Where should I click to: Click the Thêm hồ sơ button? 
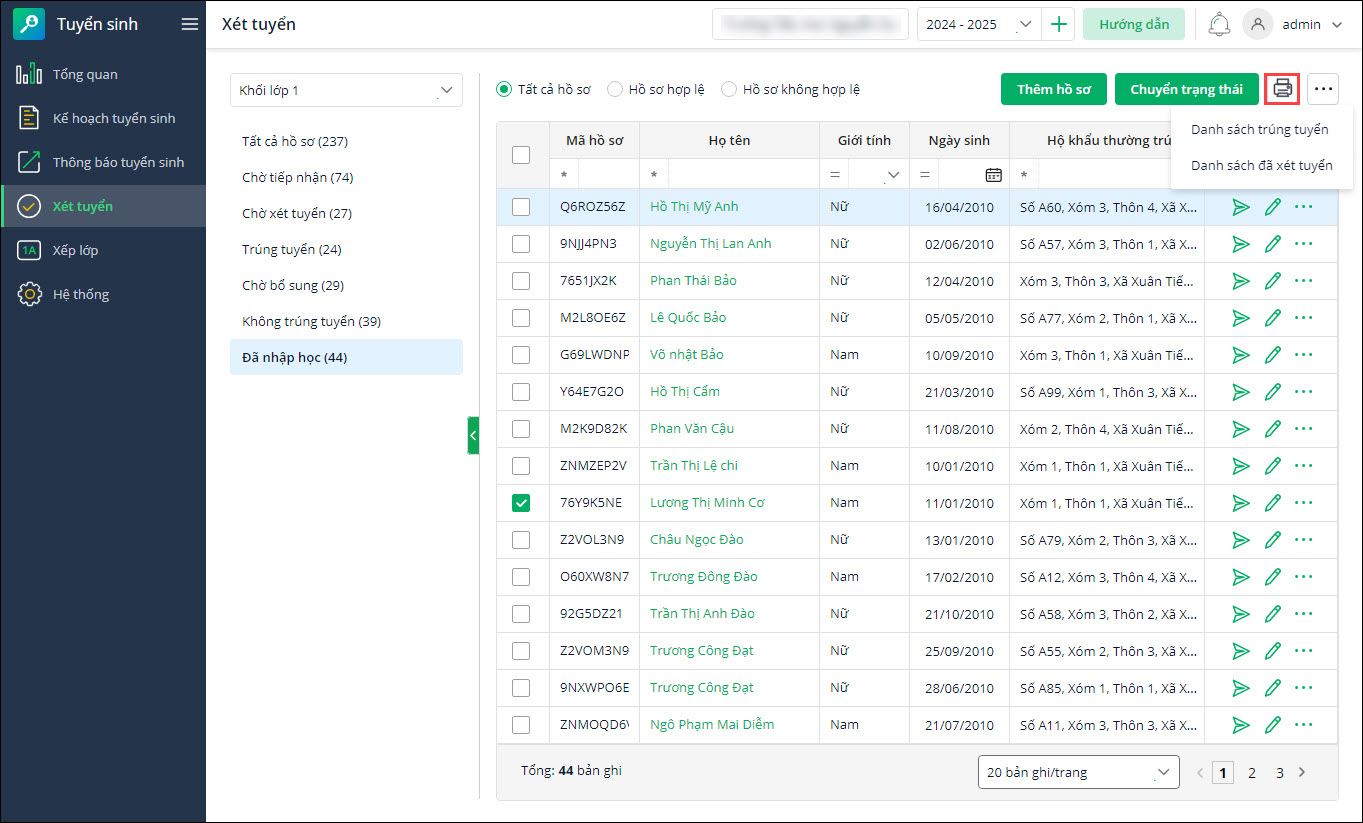(x=1053, y=89)
